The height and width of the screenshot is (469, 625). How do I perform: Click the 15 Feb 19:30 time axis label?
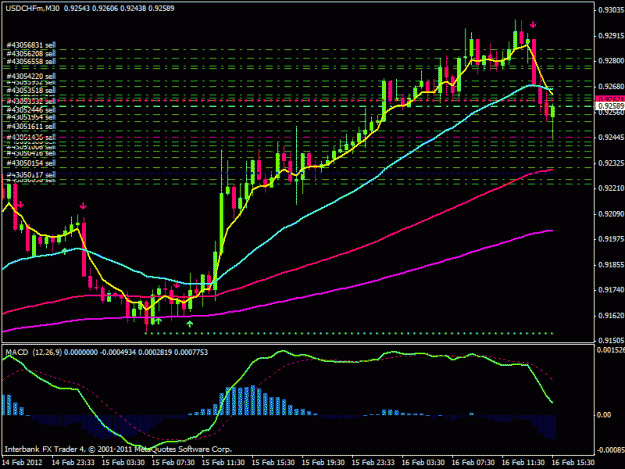pyautogui.click(x=323, y=463)
